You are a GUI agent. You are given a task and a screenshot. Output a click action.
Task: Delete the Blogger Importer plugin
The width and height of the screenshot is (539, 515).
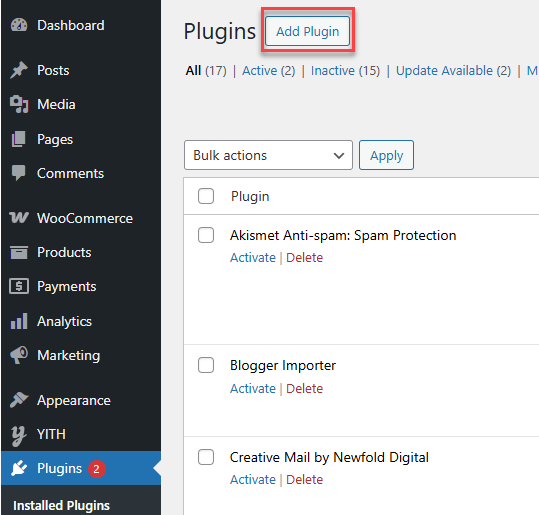[x=305, y=388]
